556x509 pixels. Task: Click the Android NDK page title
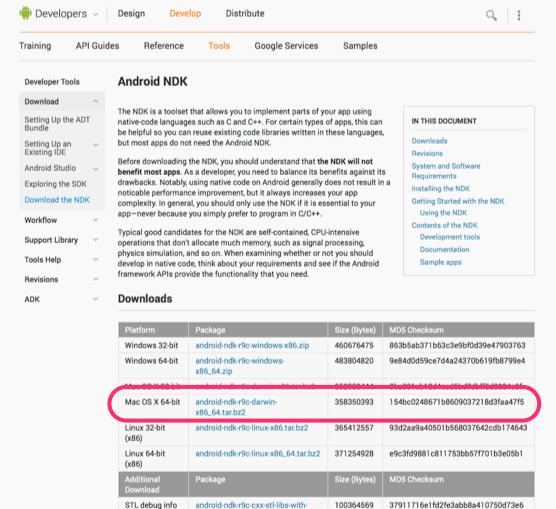pos(152,82)
